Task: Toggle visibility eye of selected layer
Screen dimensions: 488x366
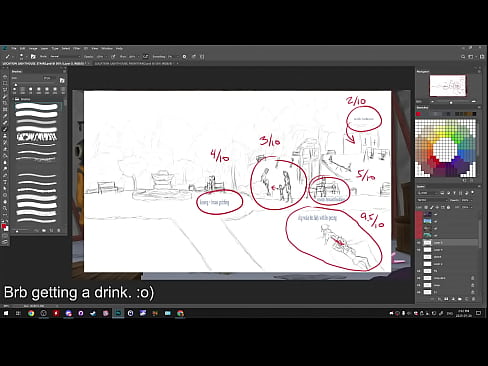Action: pyautogui.click(x=419, y=243)
